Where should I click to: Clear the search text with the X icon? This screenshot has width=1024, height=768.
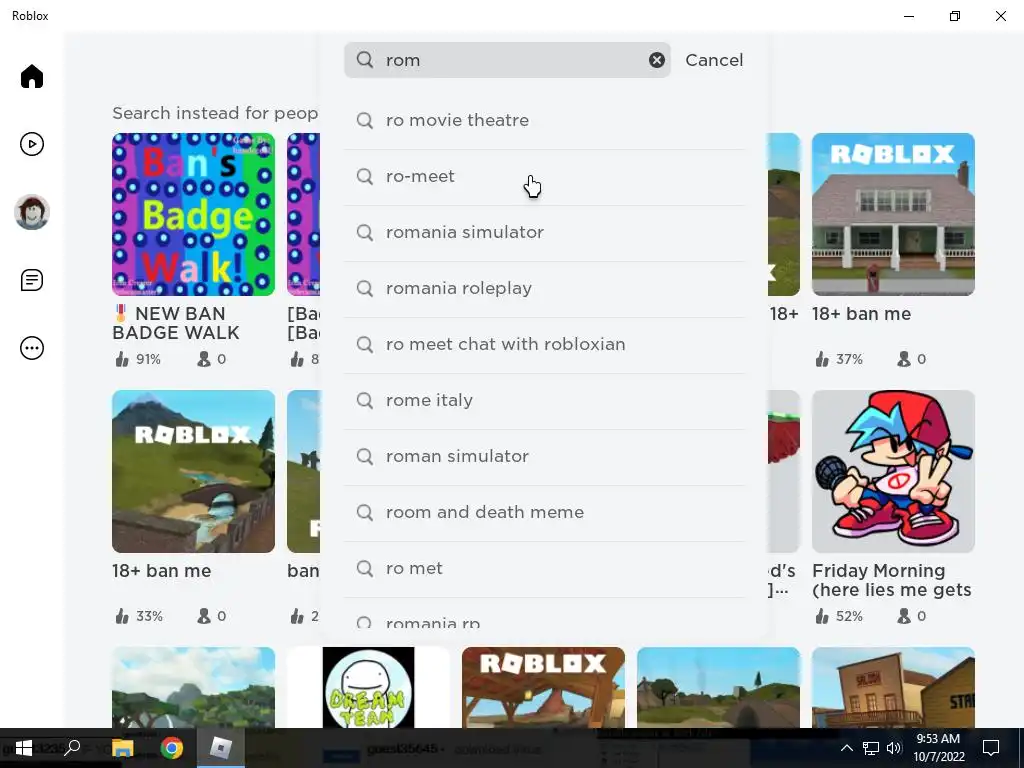click(x=656, y=60)
